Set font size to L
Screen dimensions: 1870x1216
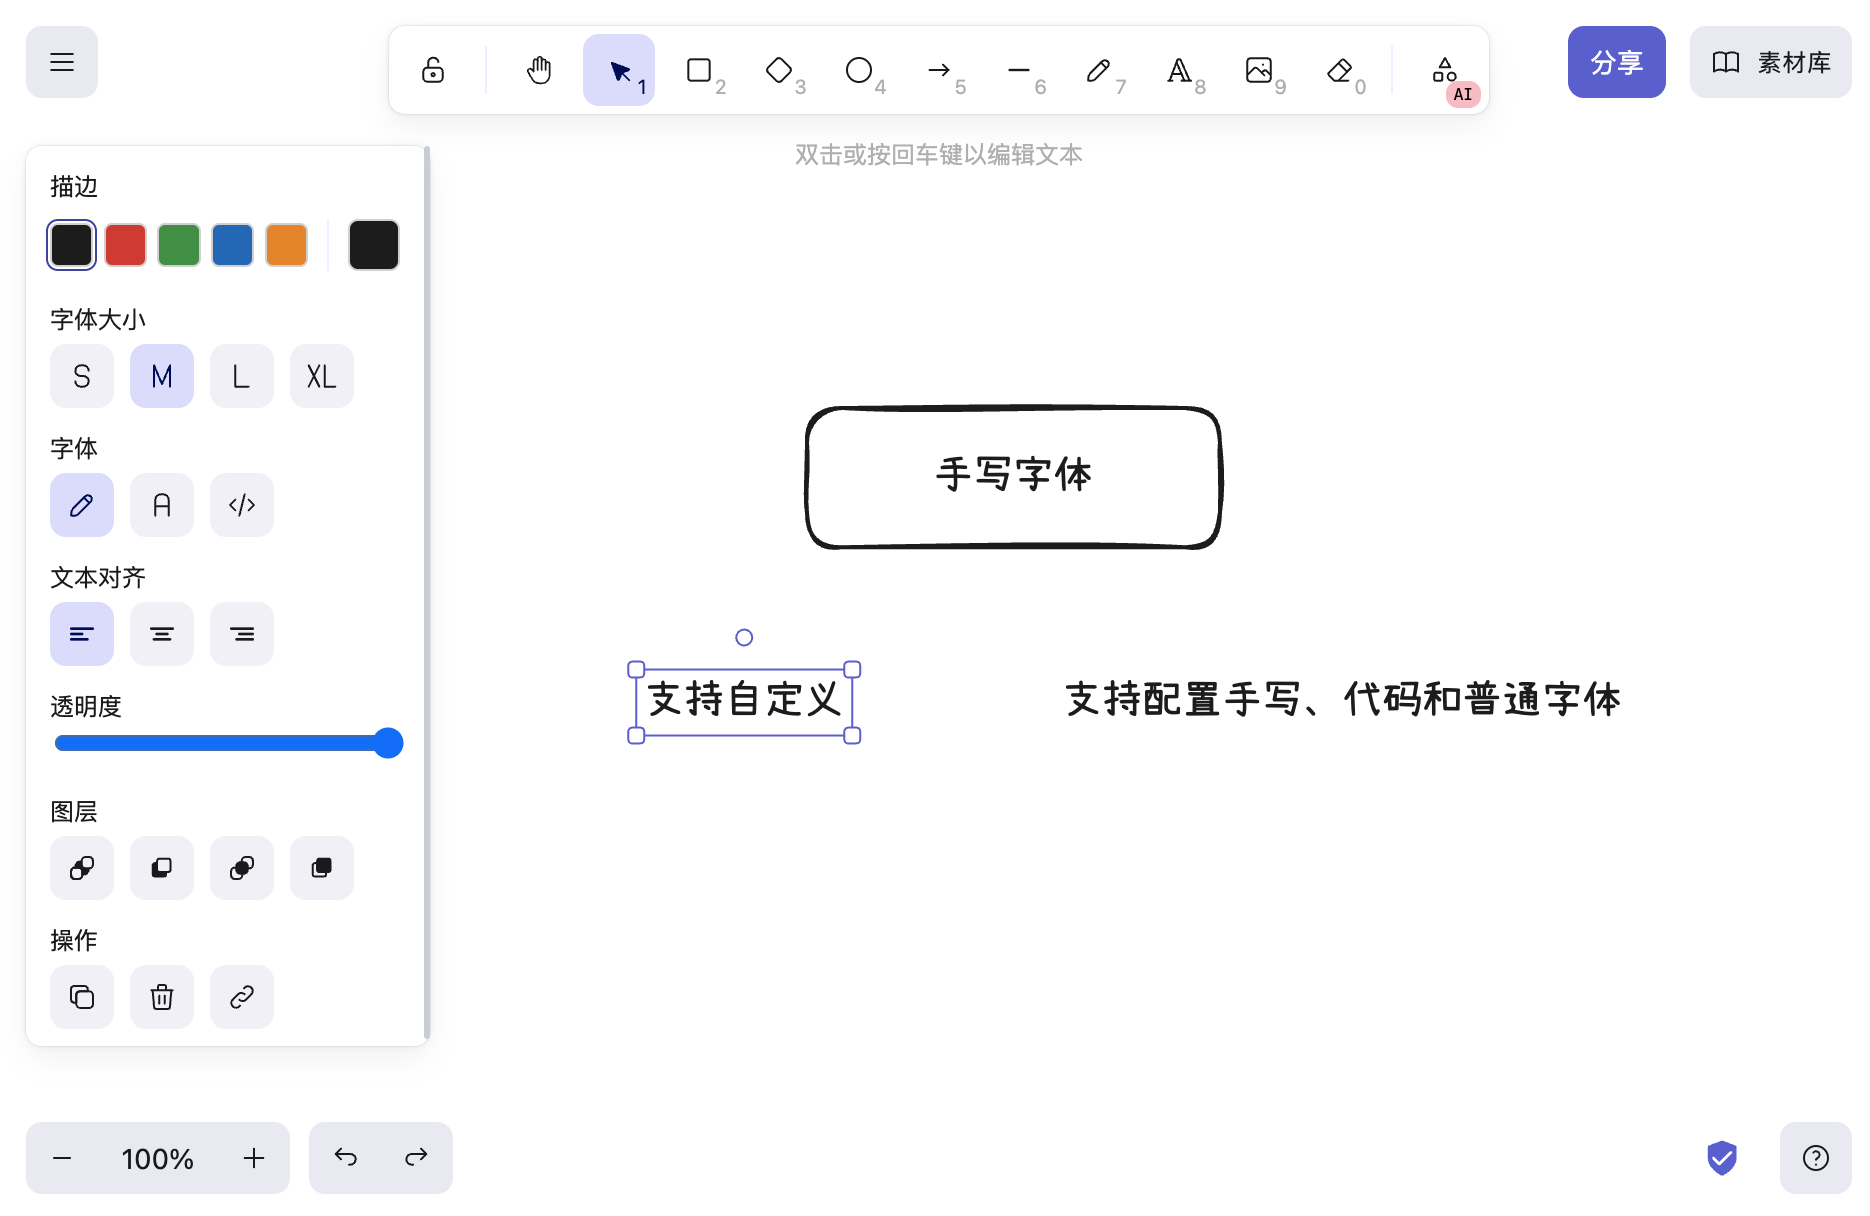(242, 376)
